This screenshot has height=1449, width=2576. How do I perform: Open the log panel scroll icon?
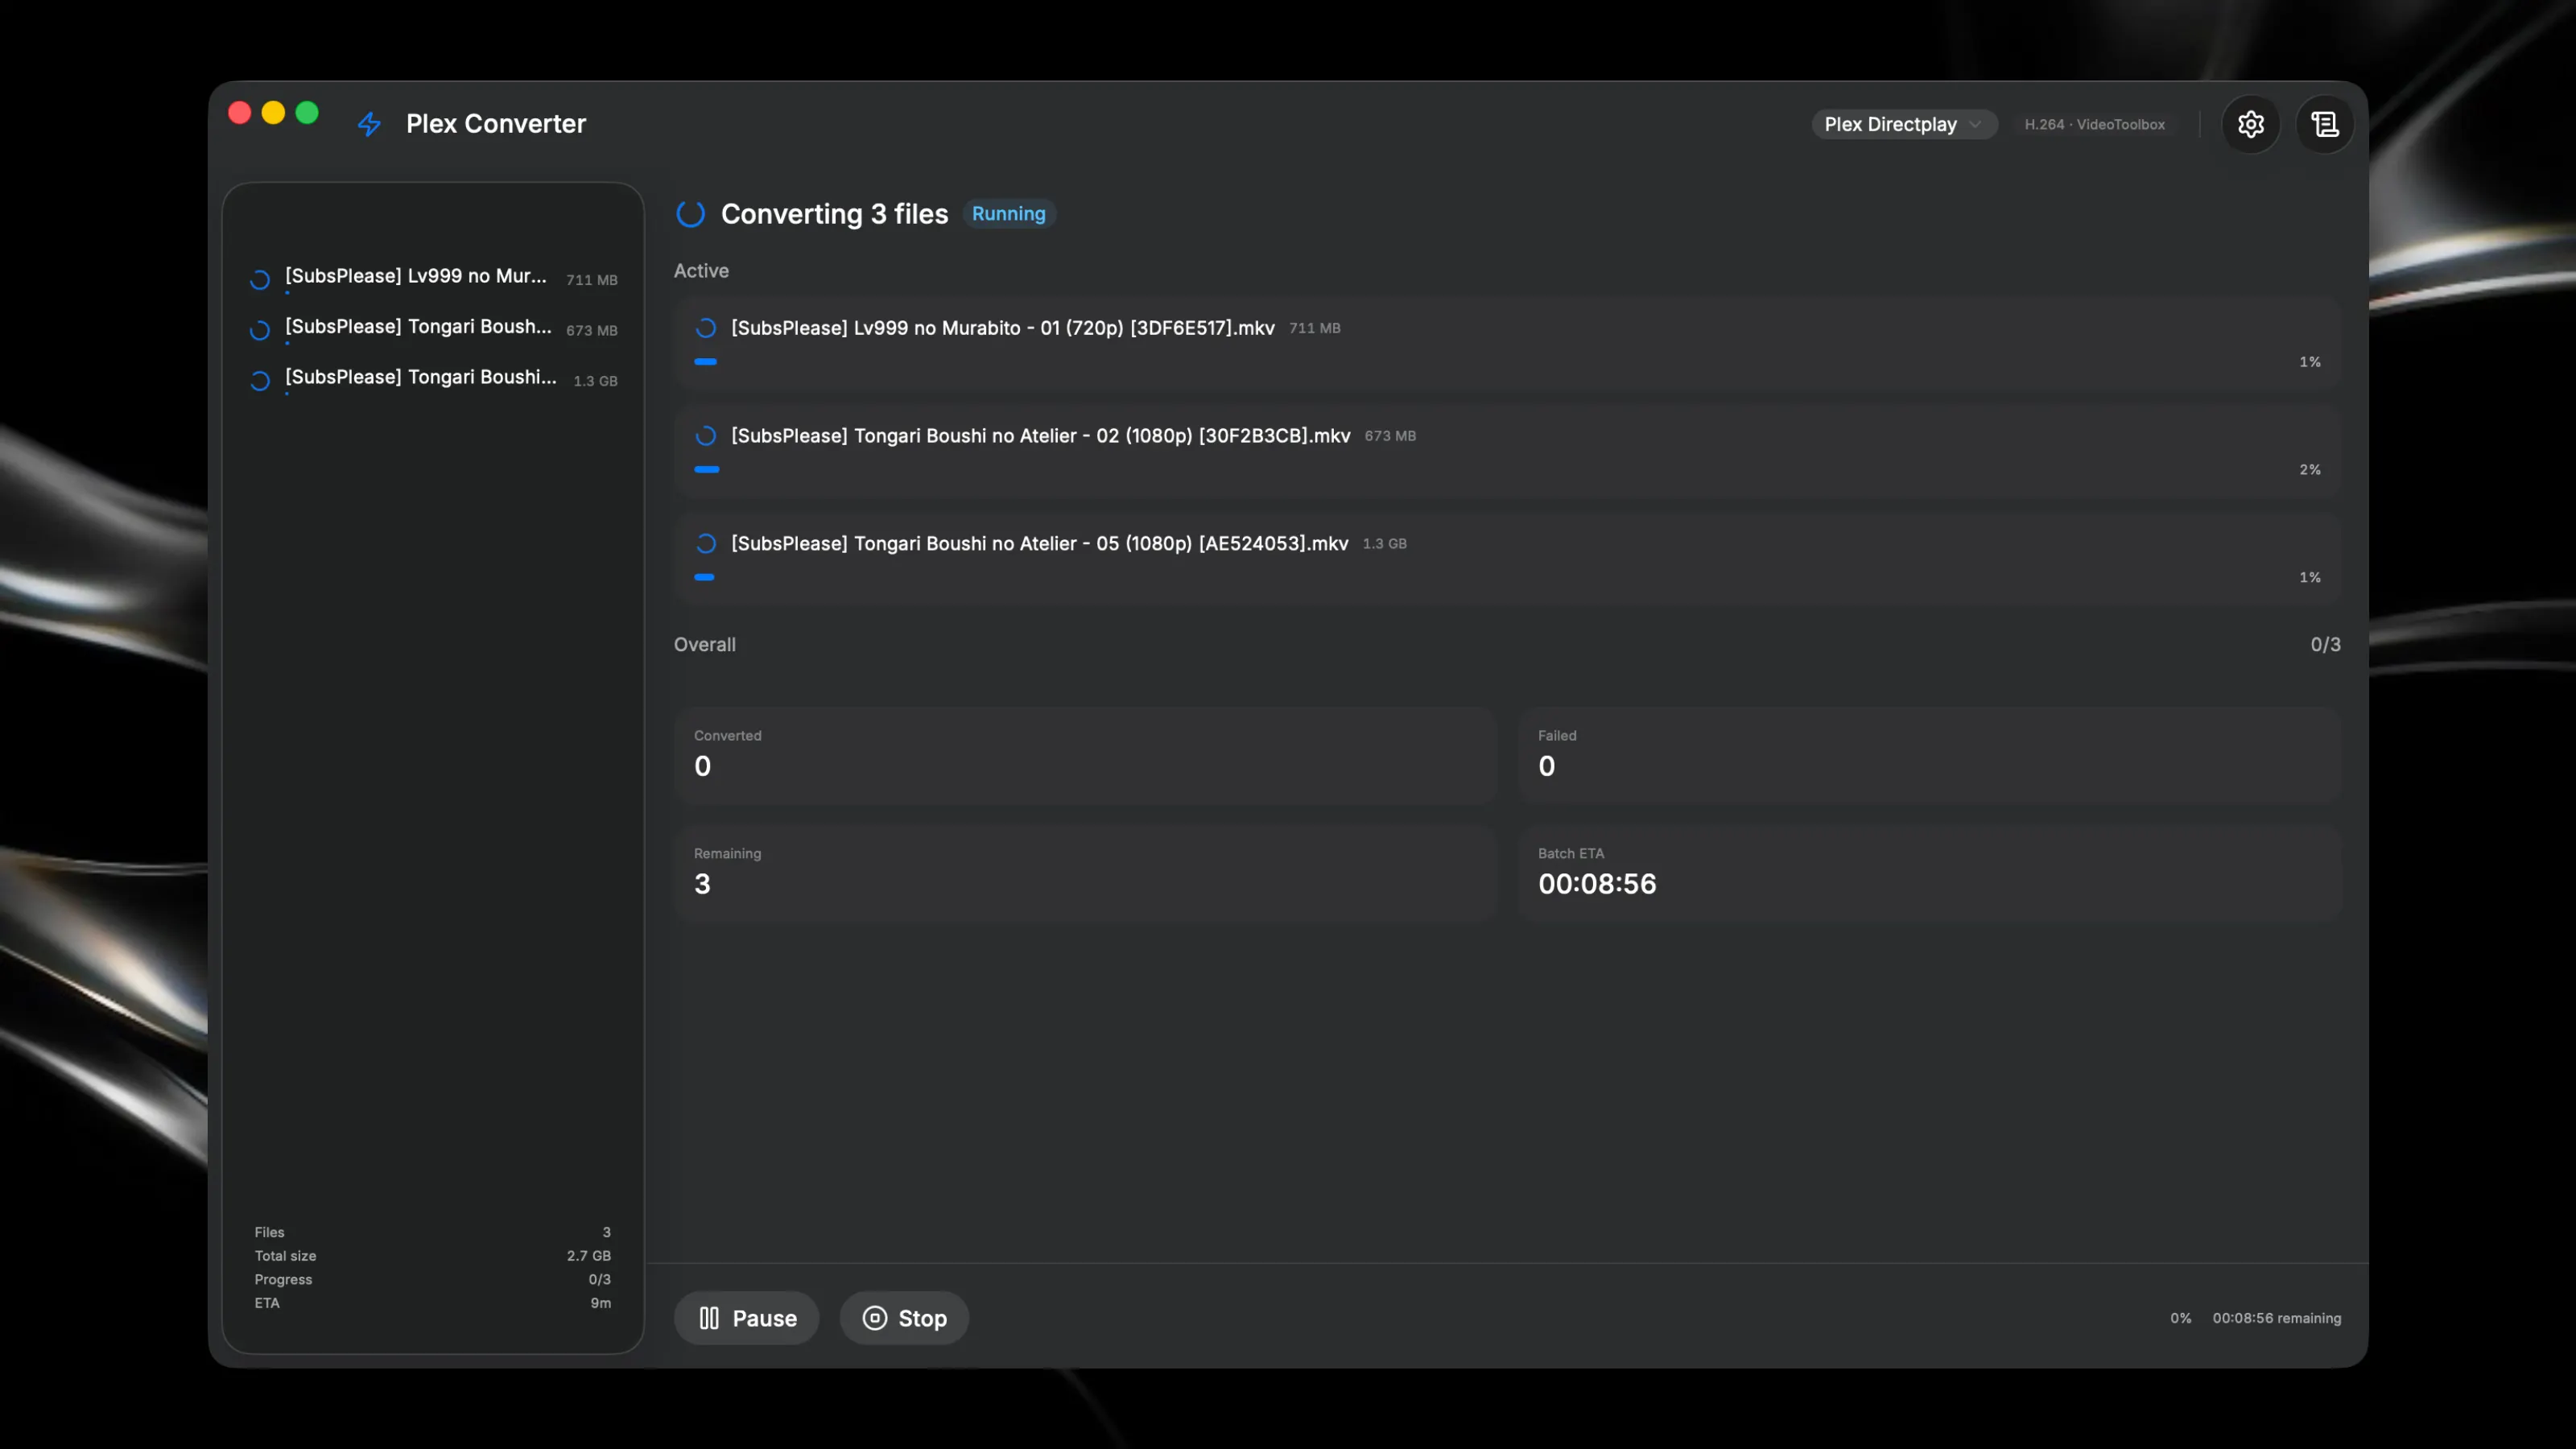(2324, 124)
